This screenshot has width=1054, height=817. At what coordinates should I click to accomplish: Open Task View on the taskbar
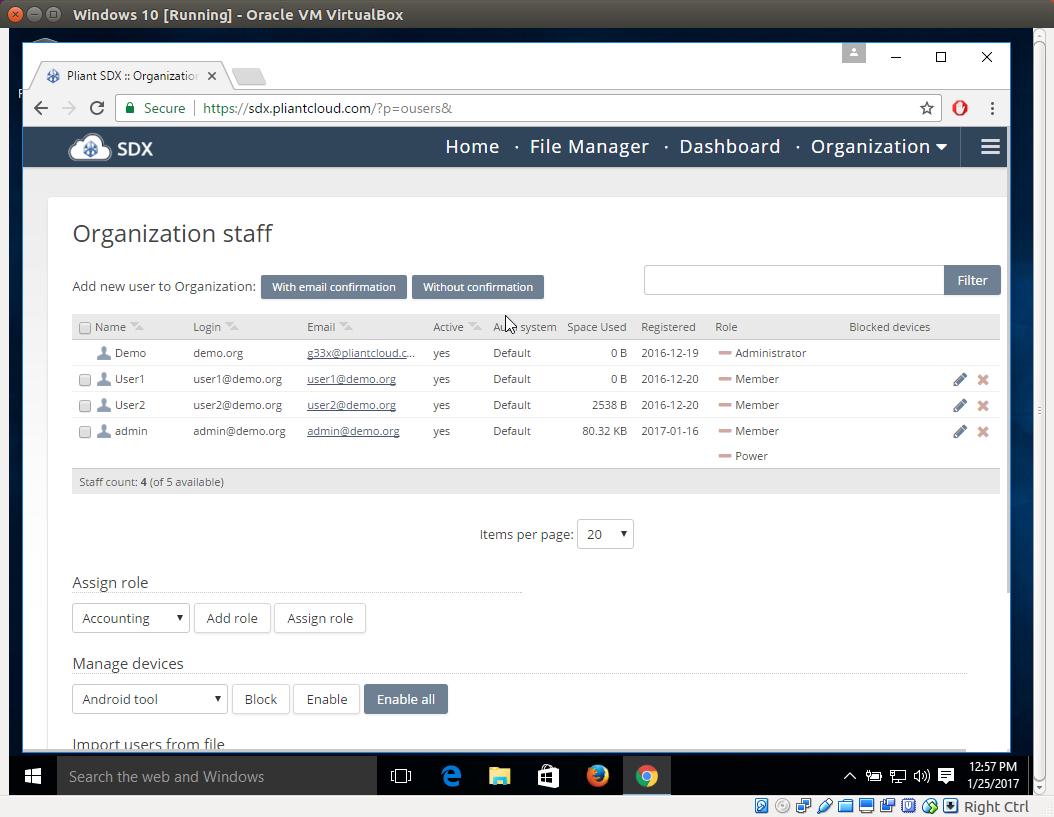coord(401,777)
